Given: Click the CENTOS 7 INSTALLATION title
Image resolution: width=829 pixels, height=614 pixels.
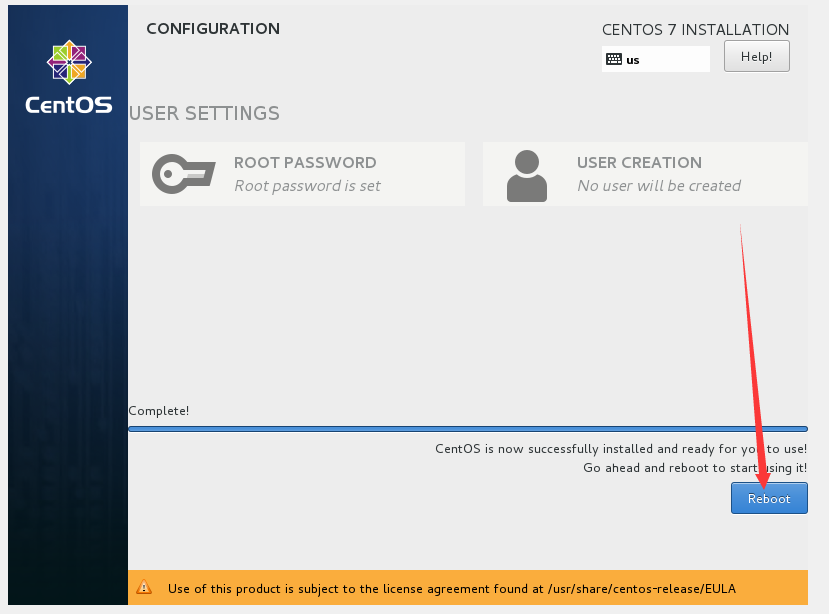Looking at the screenshot, I should (695, 30).
